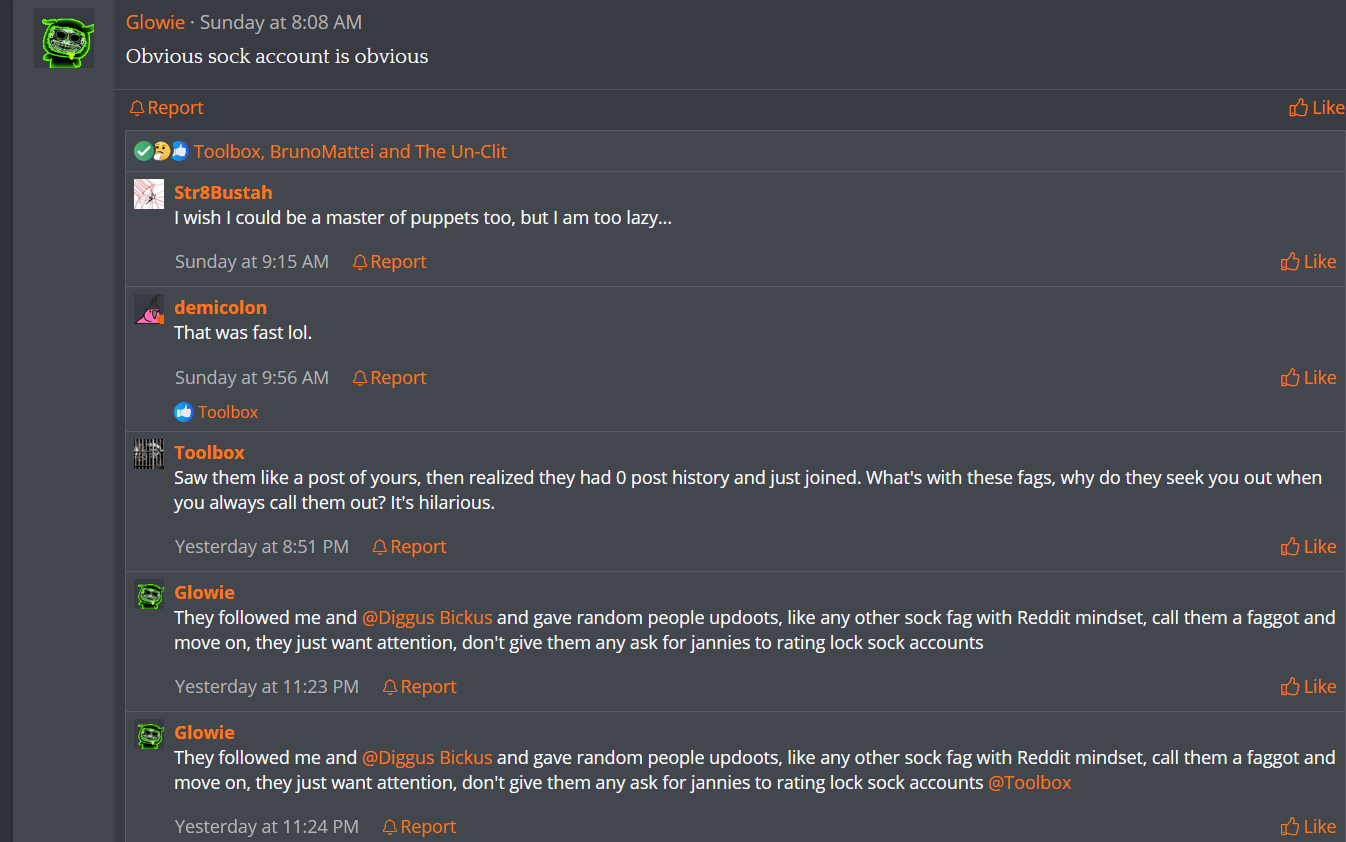The image size is (1346, 842).
Task: Like demicolon's "That was fast lol" comment
Action: coord(1308,378)
